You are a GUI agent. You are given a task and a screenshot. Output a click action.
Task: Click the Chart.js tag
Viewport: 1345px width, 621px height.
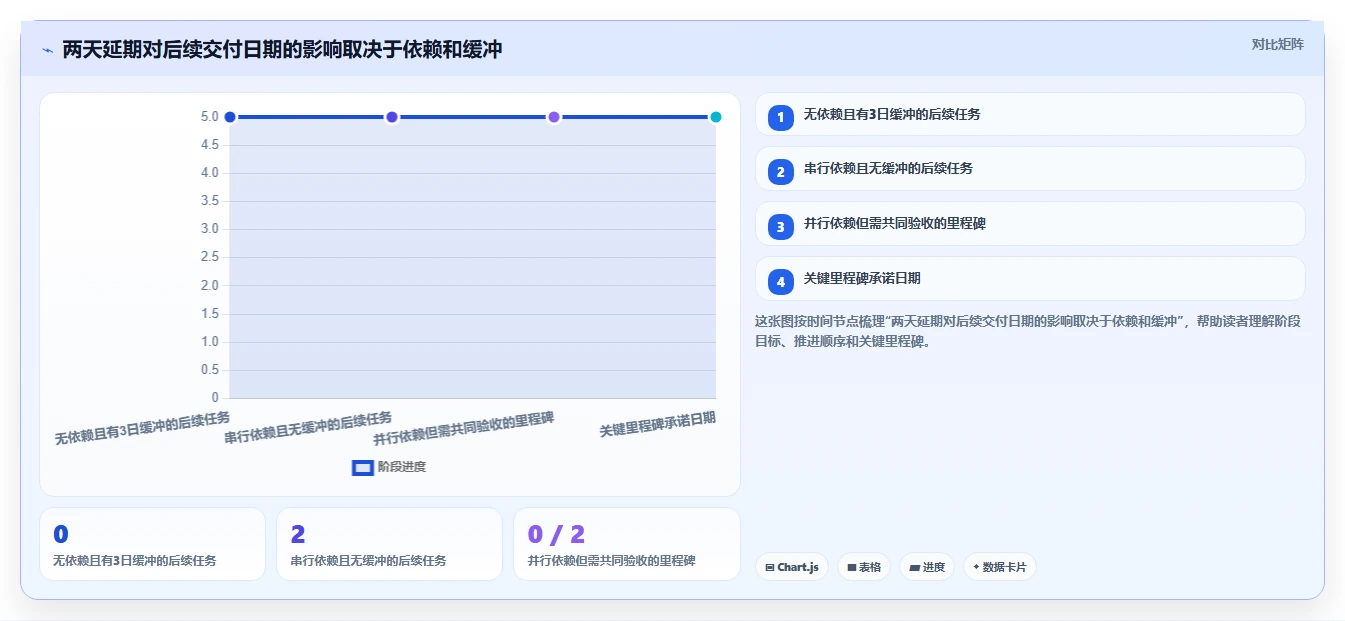792,567
